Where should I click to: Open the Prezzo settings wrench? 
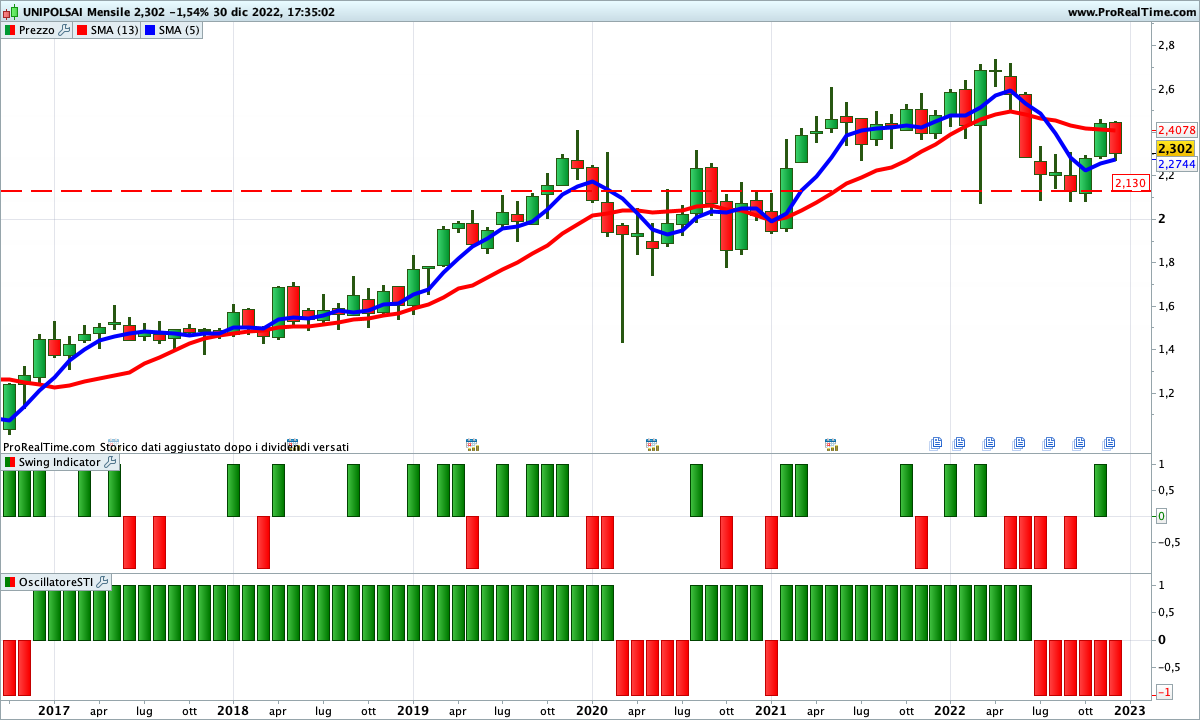[x=65, y=30]
